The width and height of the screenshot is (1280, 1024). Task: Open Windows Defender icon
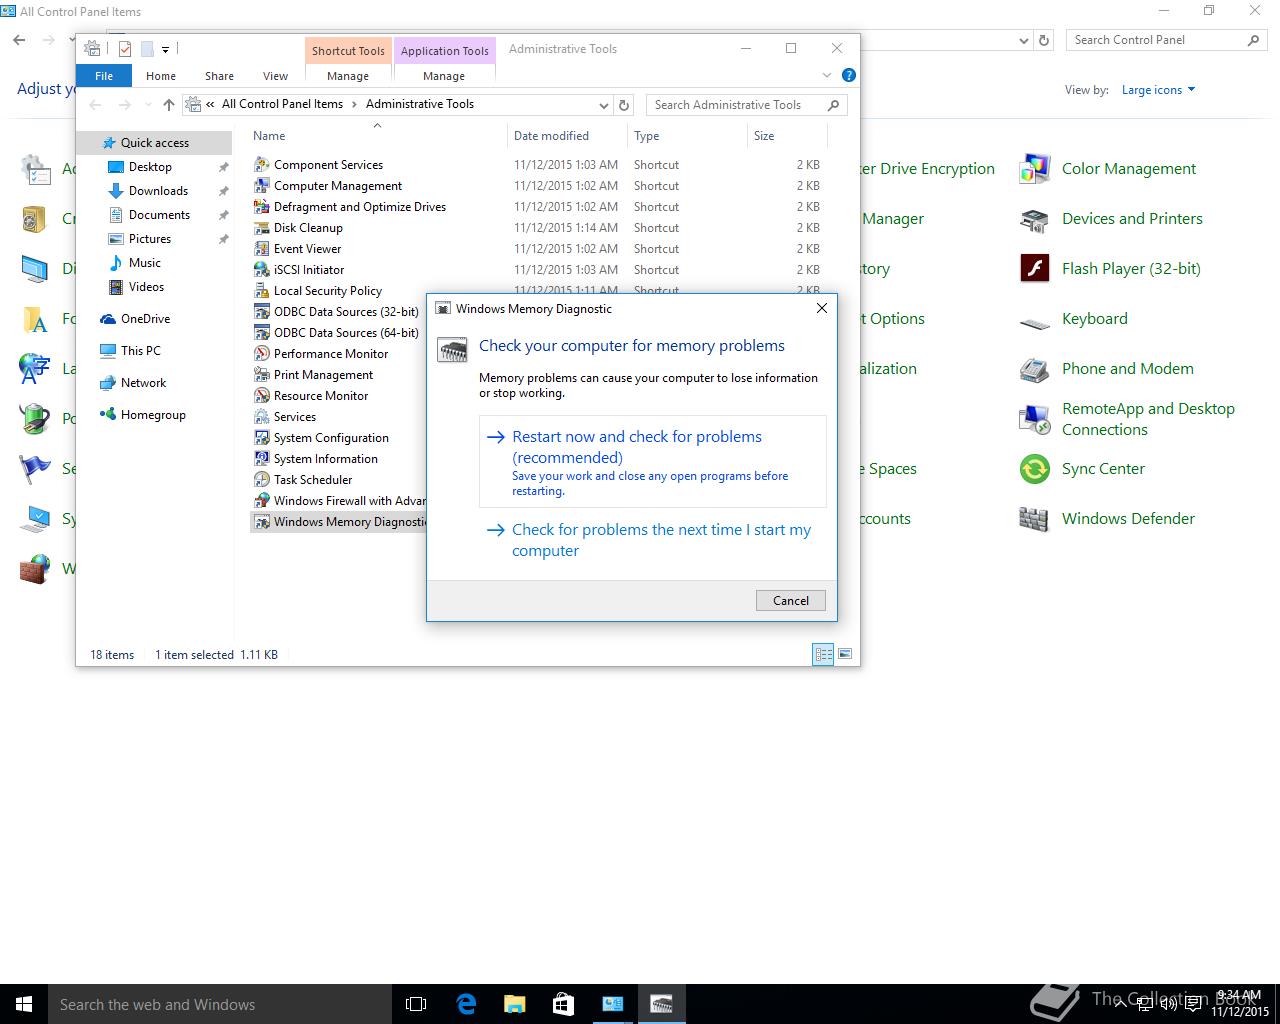[1034, 519]
